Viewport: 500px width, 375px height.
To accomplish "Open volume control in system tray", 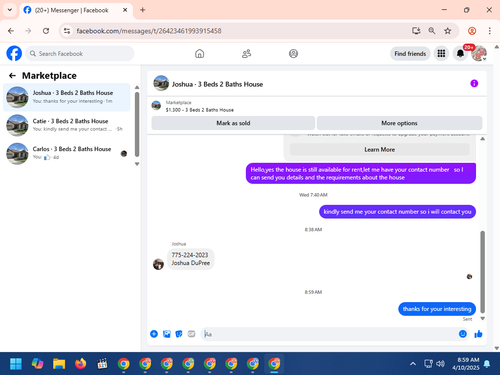I will (x=440, y=364).
